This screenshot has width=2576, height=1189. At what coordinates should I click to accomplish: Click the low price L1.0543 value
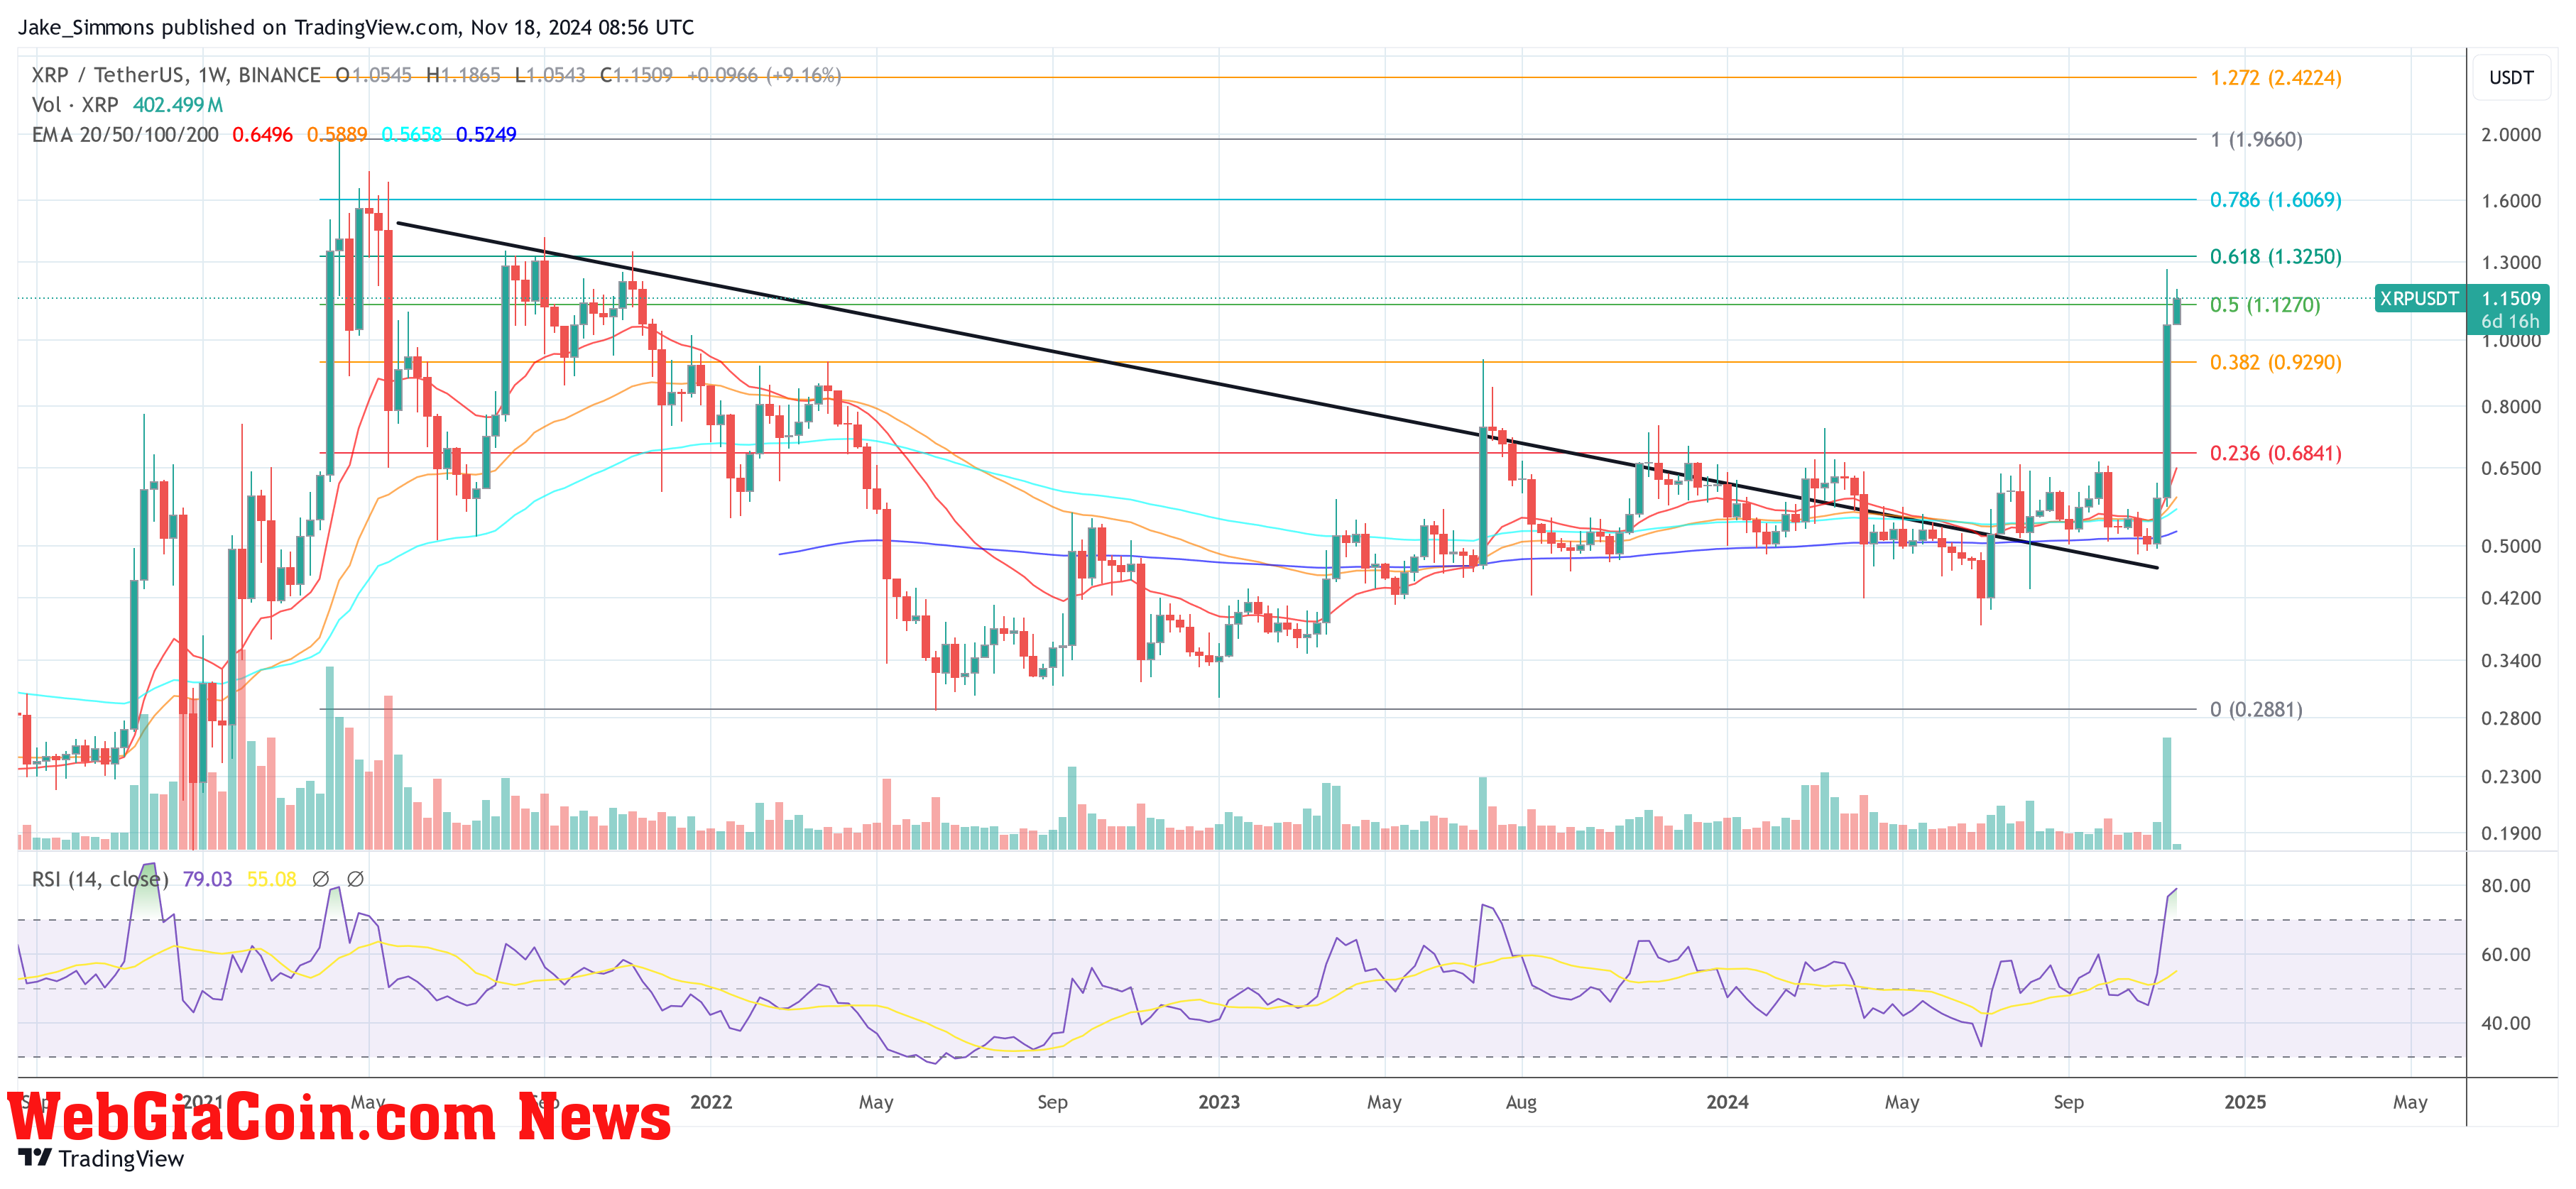tap(550, 75)
